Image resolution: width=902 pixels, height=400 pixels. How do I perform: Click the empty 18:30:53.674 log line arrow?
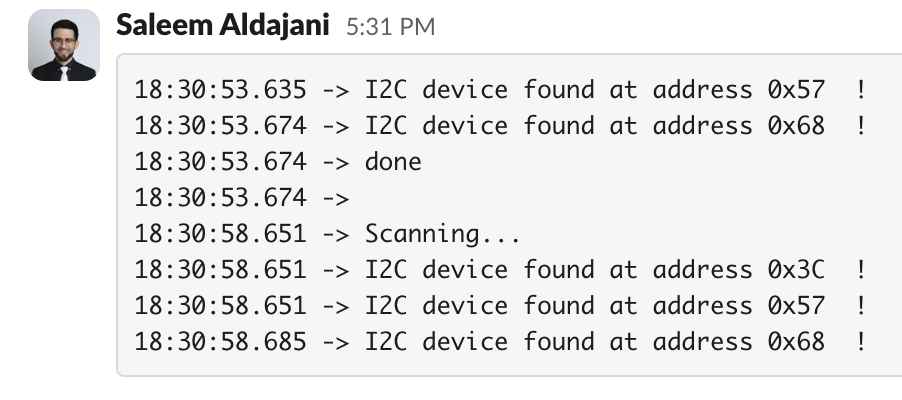336,198
